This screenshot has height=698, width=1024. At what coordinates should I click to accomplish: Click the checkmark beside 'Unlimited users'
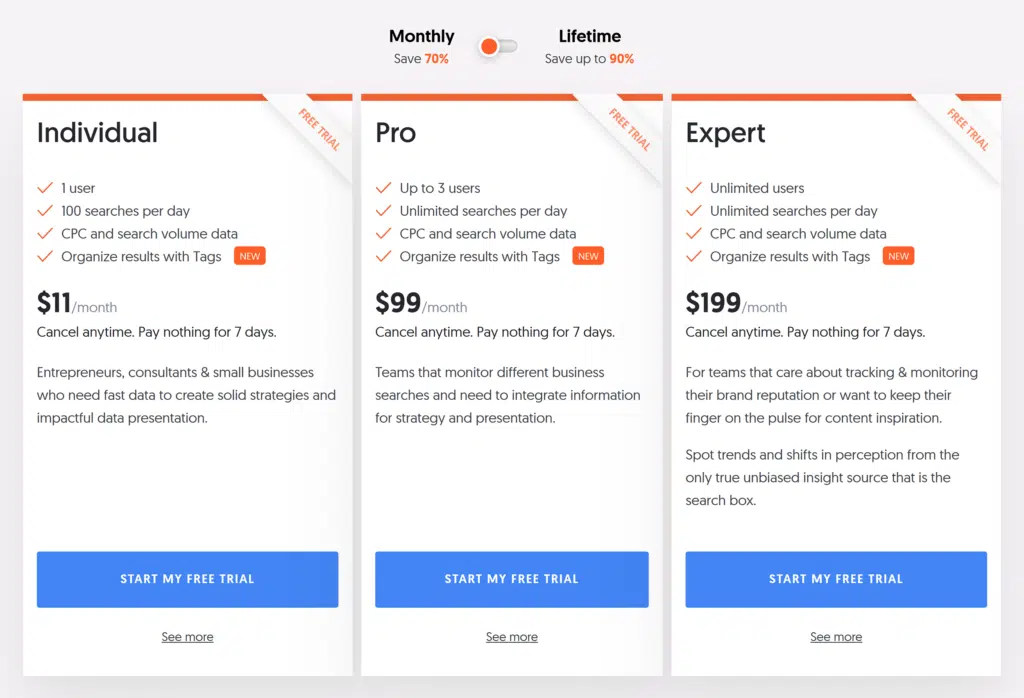point(693,188)
